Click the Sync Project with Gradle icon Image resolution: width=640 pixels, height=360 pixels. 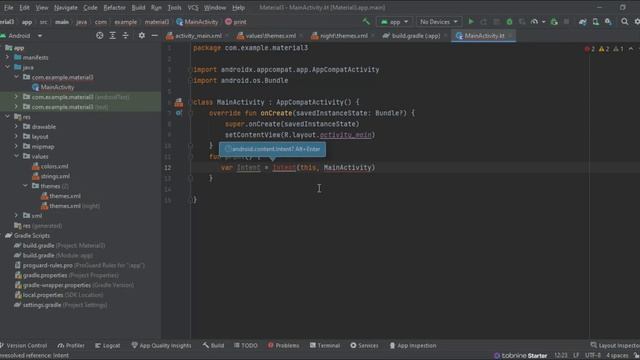click(x=582, y=22)
